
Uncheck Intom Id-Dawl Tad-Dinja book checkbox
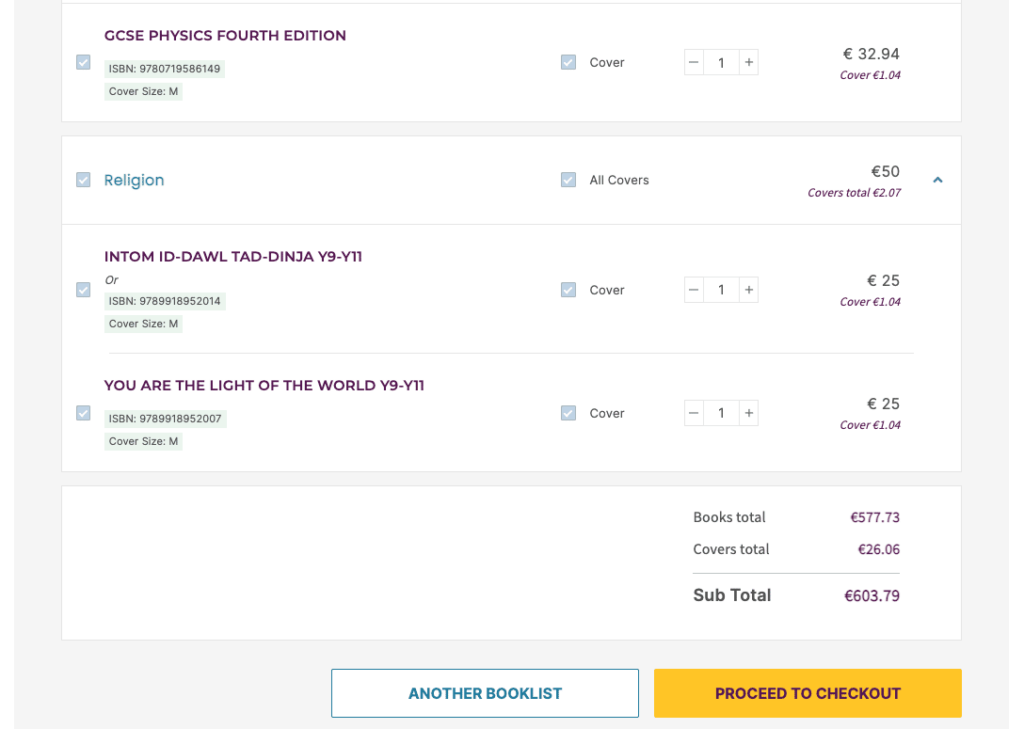coord(83,290)
